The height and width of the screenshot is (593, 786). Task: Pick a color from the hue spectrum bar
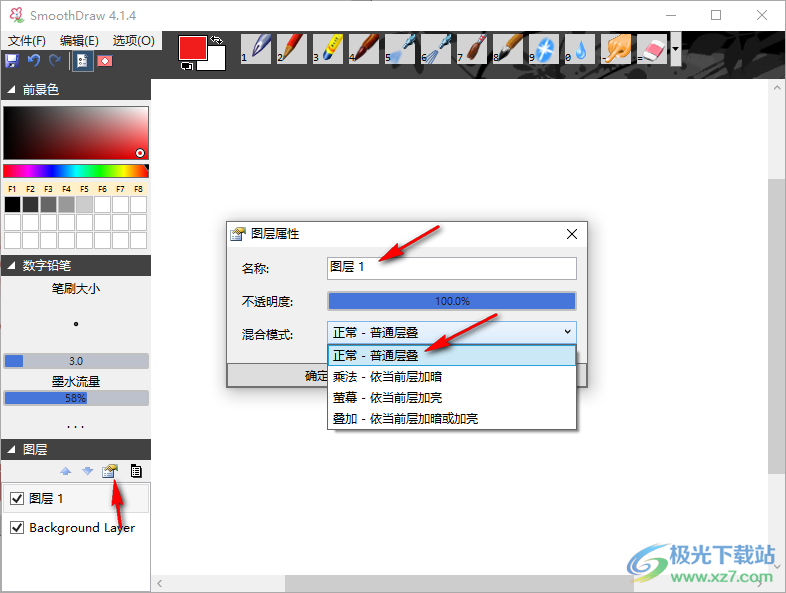coord(76,171)
